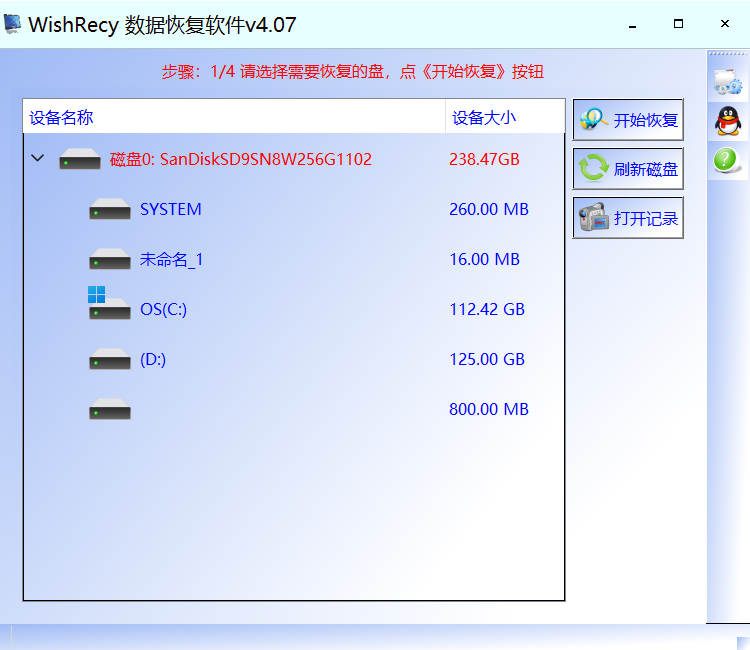Click the 设备名称 column header
The width and height of the screenshot is (750, 650).
click(x=234, y=117)
